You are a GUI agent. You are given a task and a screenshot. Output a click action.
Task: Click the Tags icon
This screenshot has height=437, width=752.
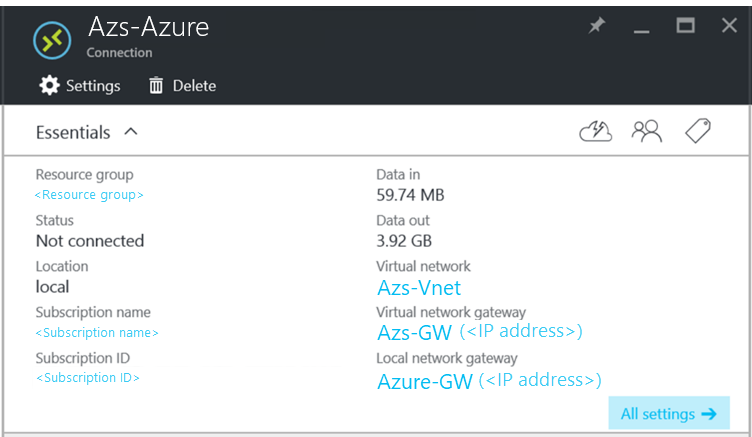click(697, 131)
